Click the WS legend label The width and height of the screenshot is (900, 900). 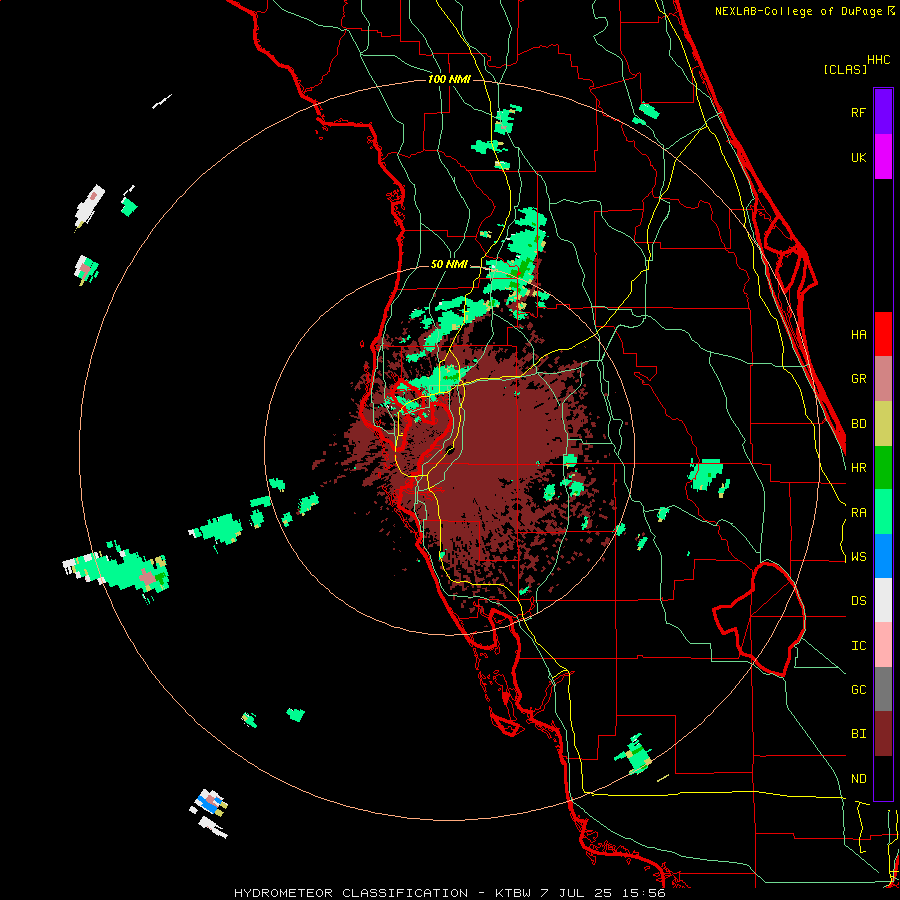(x=858, y=557)
